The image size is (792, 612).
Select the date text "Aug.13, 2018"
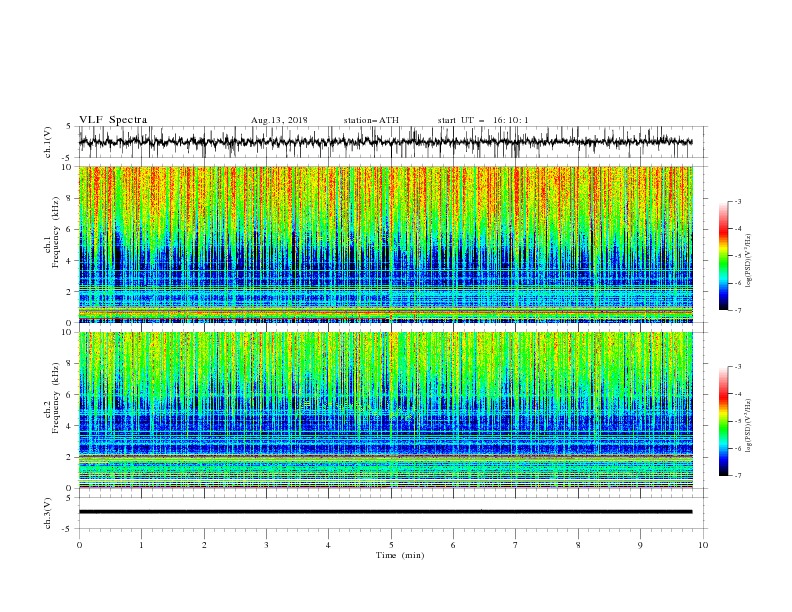[279, 120]
